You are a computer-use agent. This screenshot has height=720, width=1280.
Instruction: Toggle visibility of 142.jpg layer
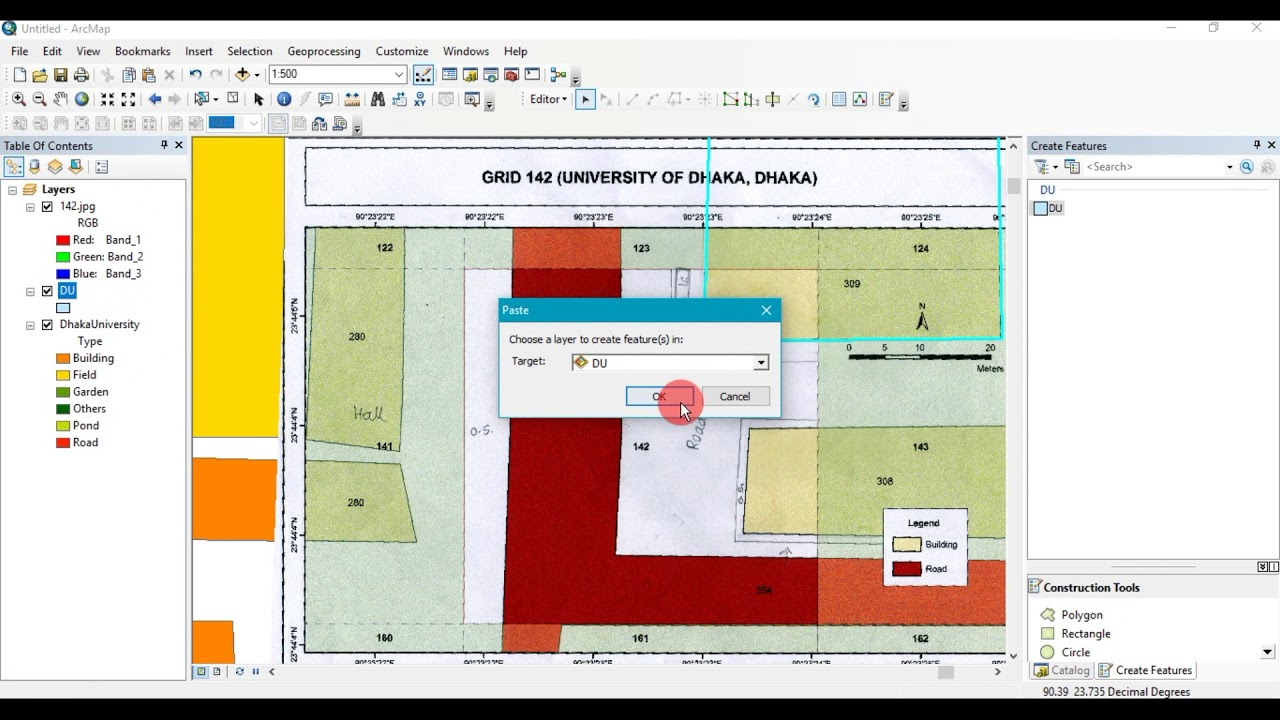tap(47, 207)
